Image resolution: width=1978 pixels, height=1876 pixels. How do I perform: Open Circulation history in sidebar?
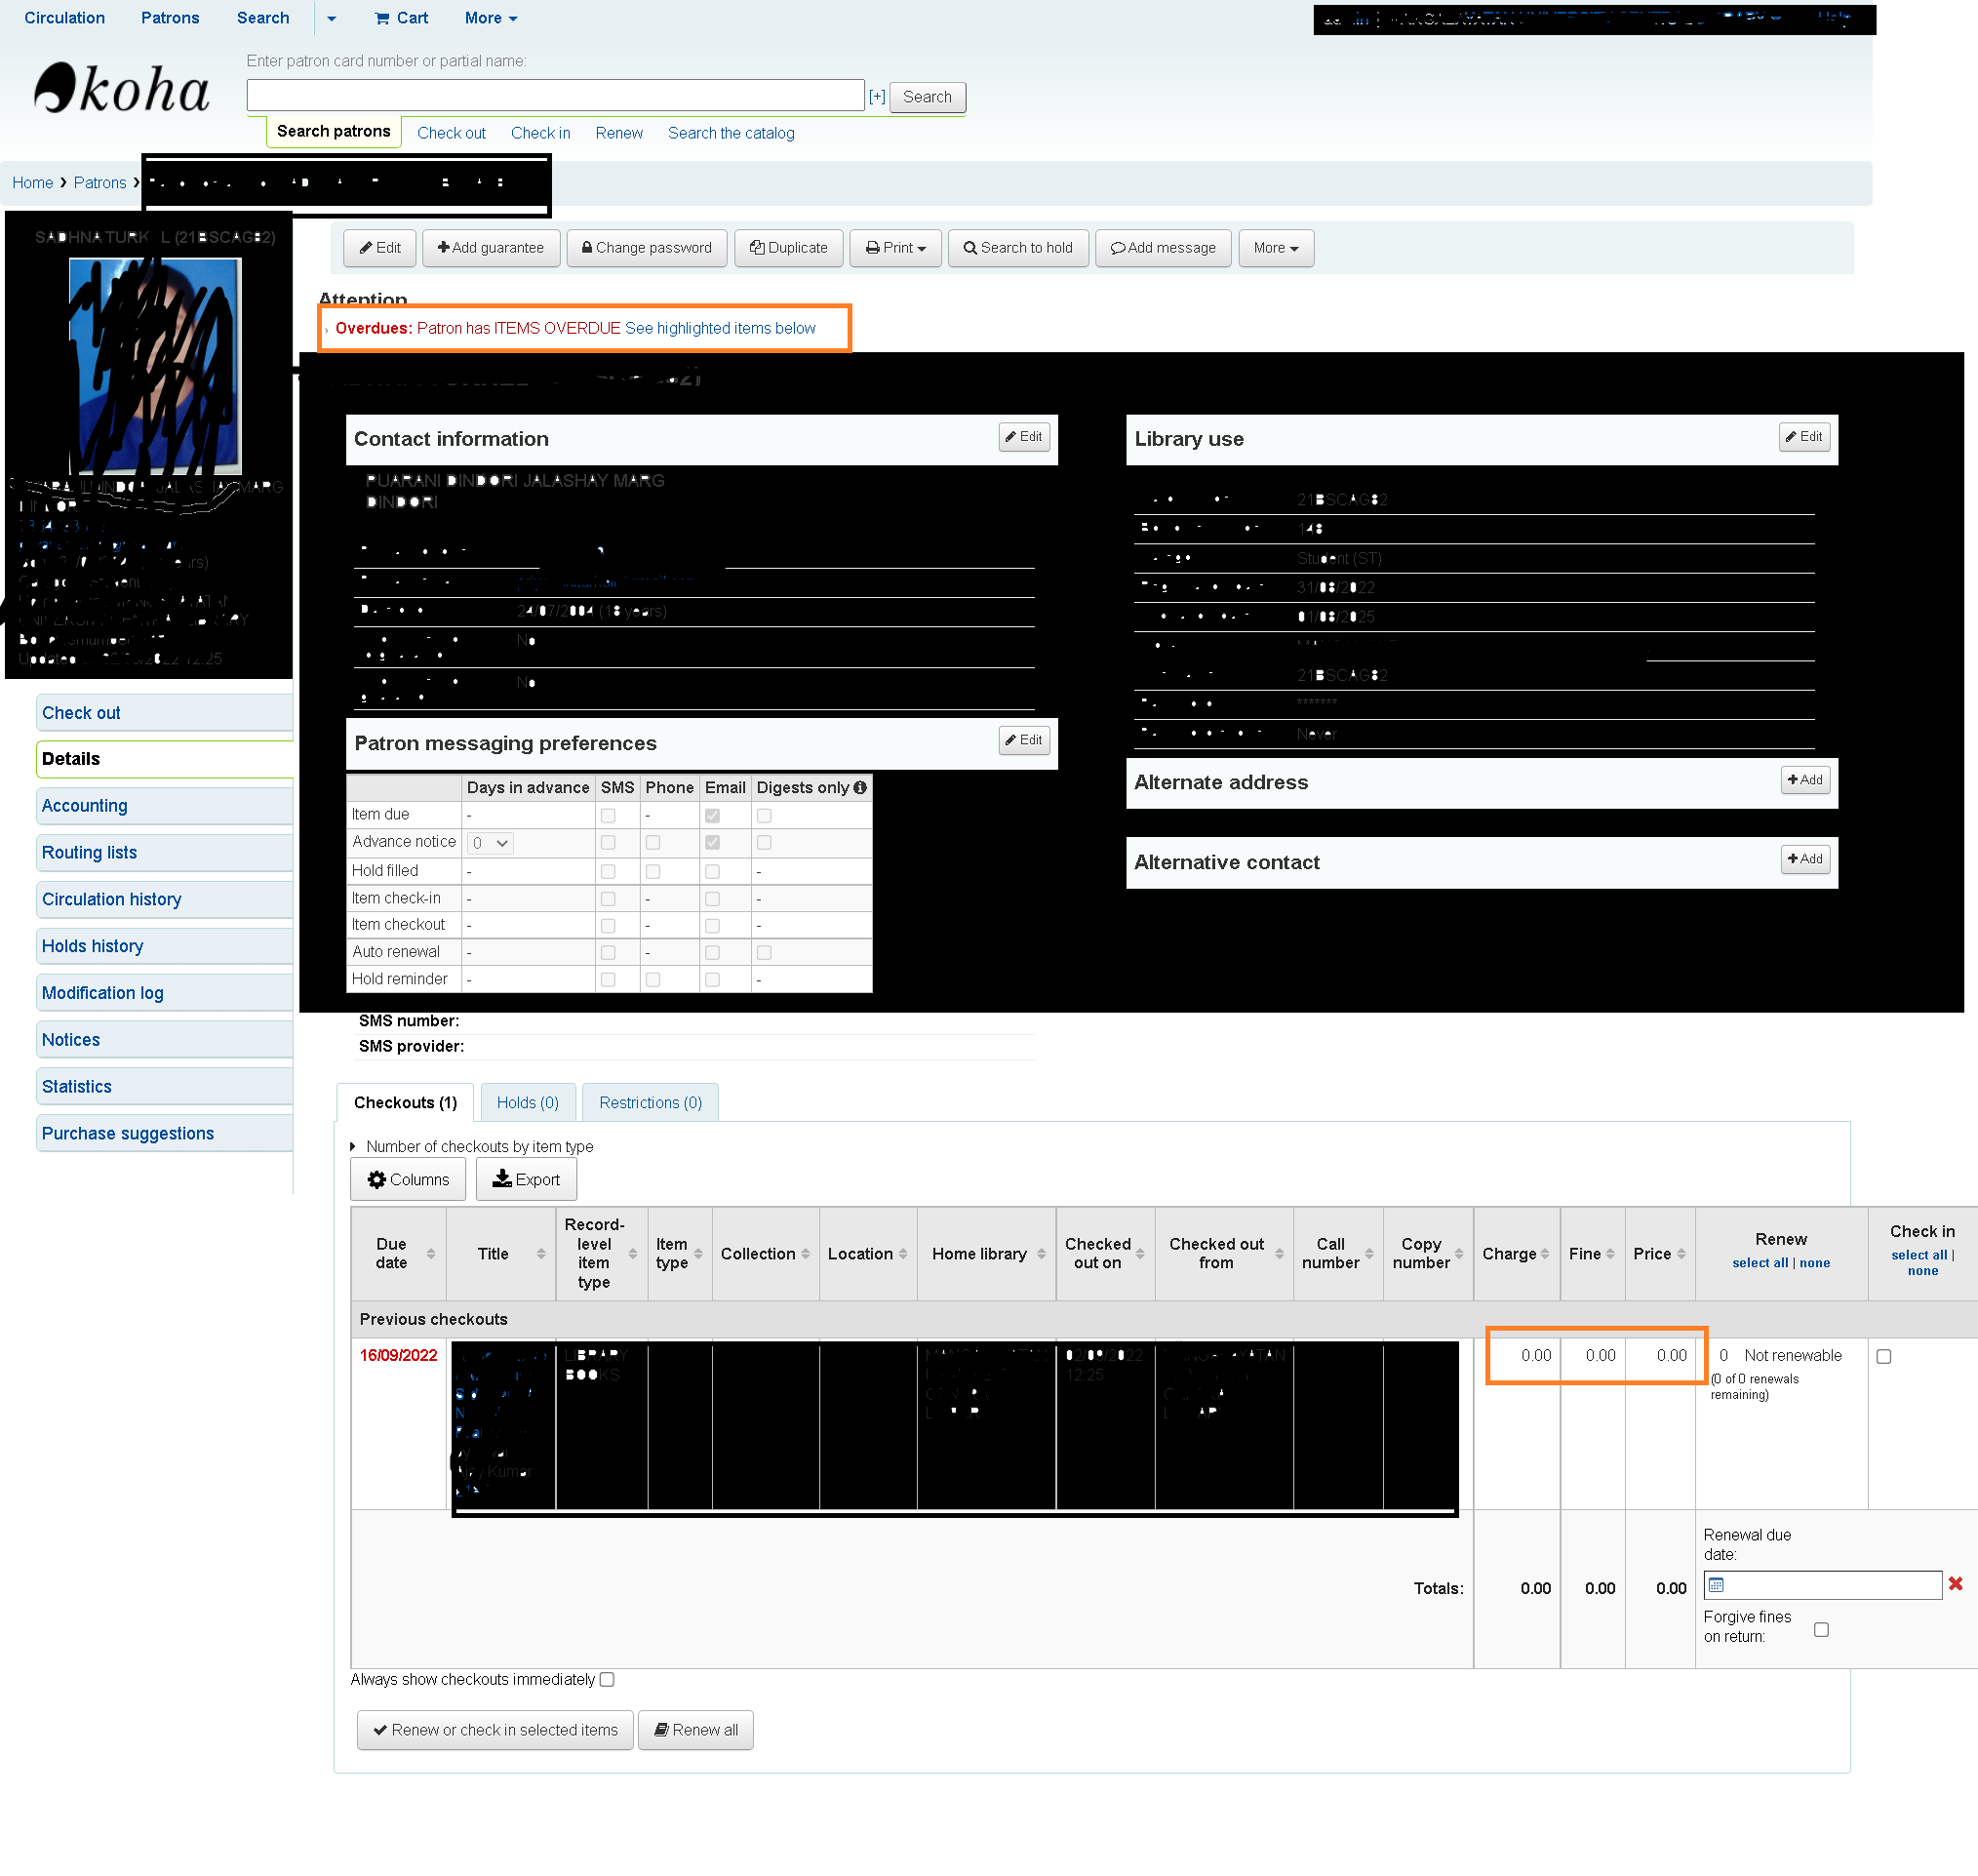(x=111, y=899)
